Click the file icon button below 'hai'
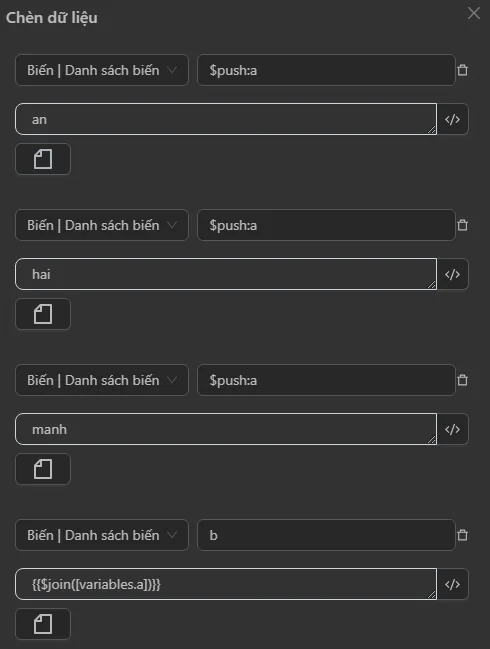Image resolution: width=490 pixels, height=649 pixels. pyautogui.click(x=43, y=314)
